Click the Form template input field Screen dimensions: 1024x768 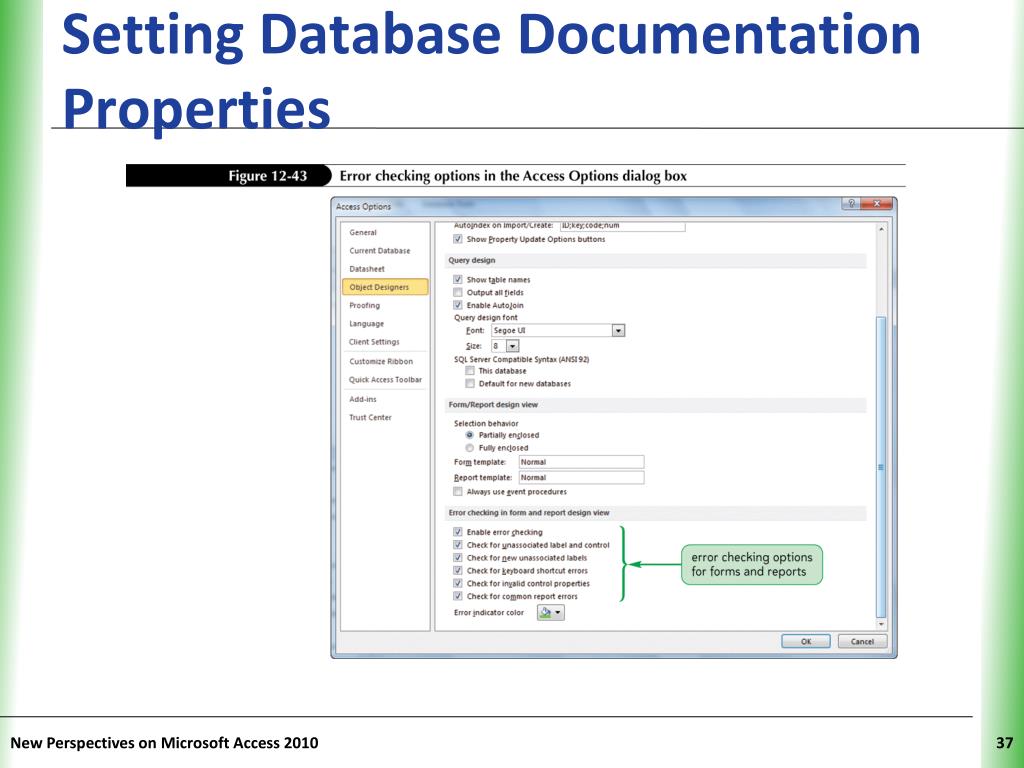coord(581,462)
